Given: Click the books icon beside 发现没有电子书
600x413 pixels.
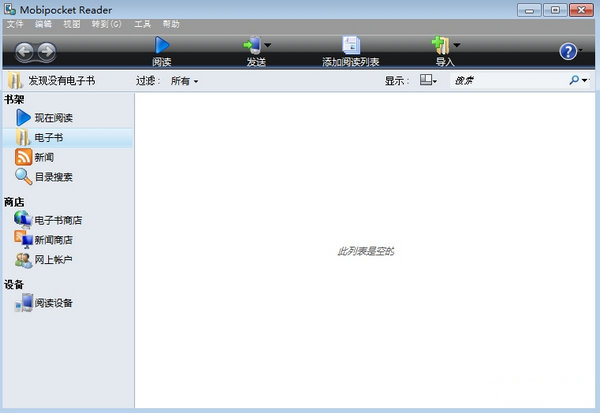Looking at the screenshot, I should tap(15, 80).
